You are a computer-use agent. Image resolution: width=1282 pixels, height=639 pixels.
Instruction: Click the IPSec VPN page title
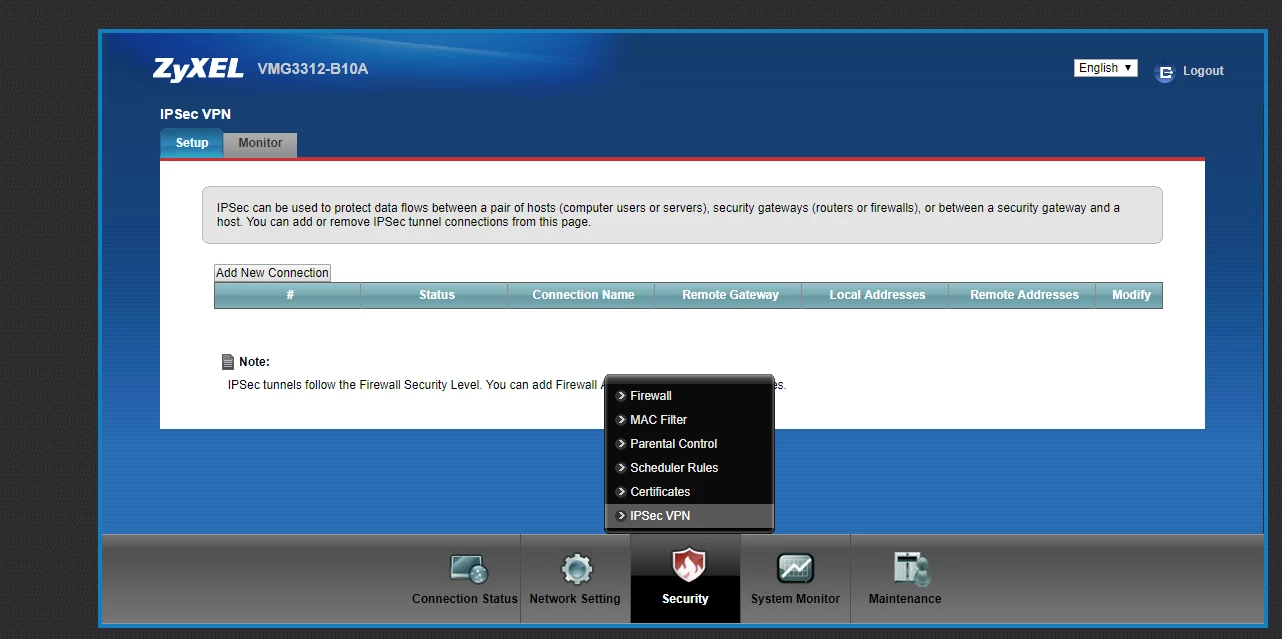195,114
